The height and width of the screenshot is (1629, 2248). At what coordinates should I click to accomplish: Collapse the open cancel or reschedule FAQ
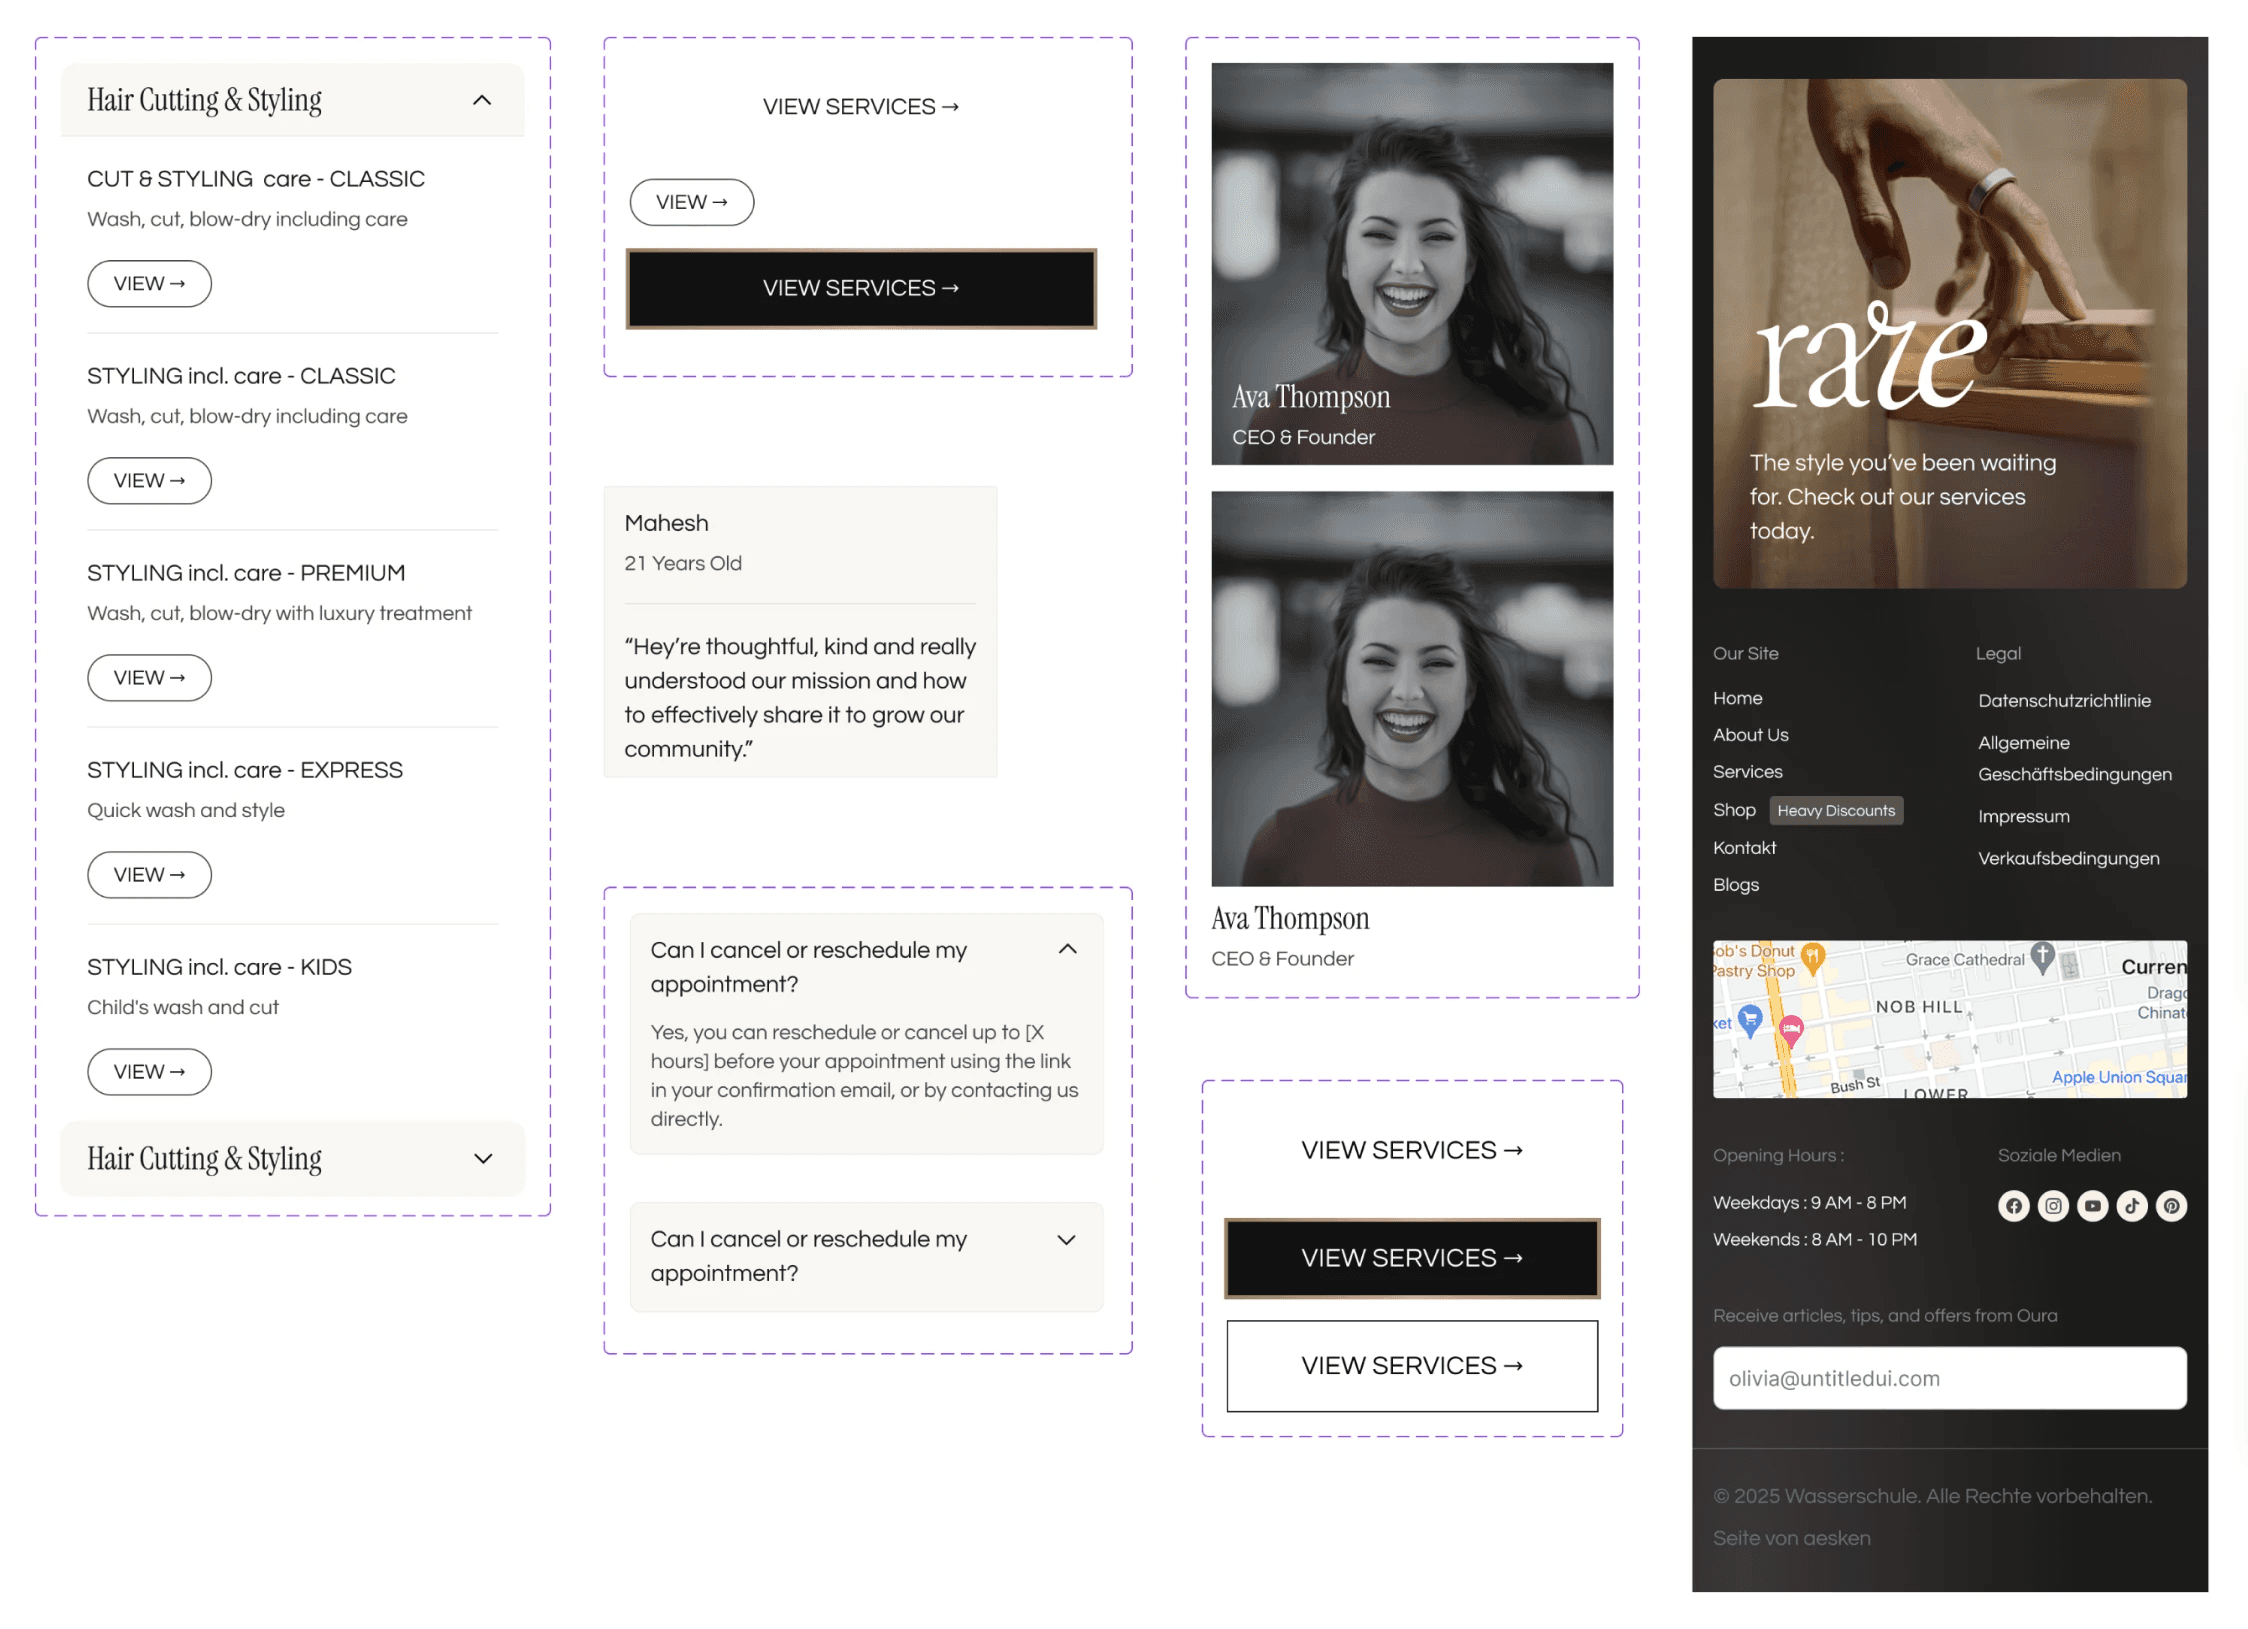[1067, 949]
